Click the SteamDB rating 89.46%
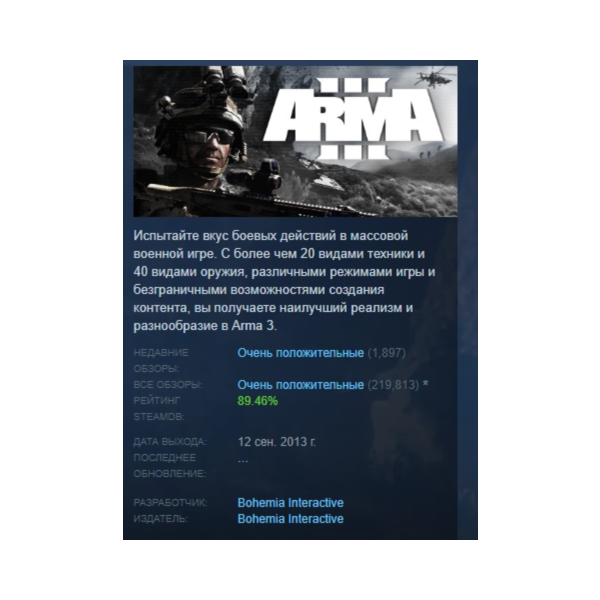Screen dimensions: 600x600 [258, 401]
